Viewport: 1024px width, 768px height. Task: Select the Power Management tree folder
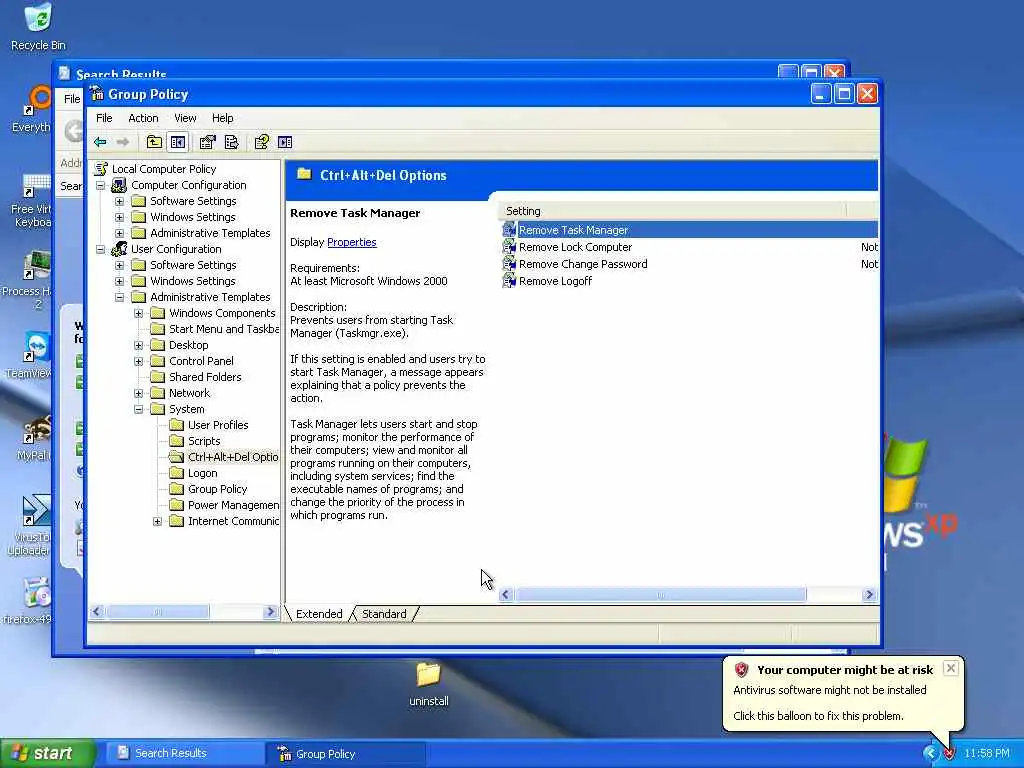[x=232, y=505]
